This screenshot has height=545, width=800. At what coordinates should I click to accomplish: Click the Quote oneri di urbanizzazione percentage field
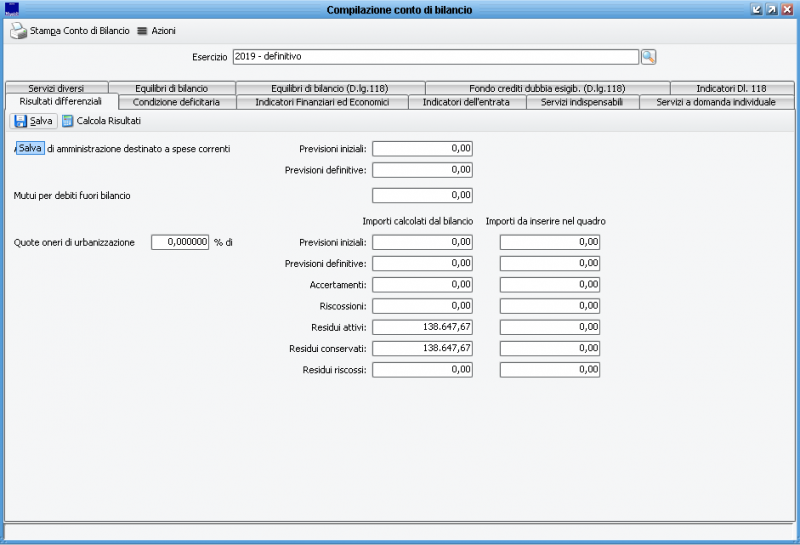click(180, 242)
